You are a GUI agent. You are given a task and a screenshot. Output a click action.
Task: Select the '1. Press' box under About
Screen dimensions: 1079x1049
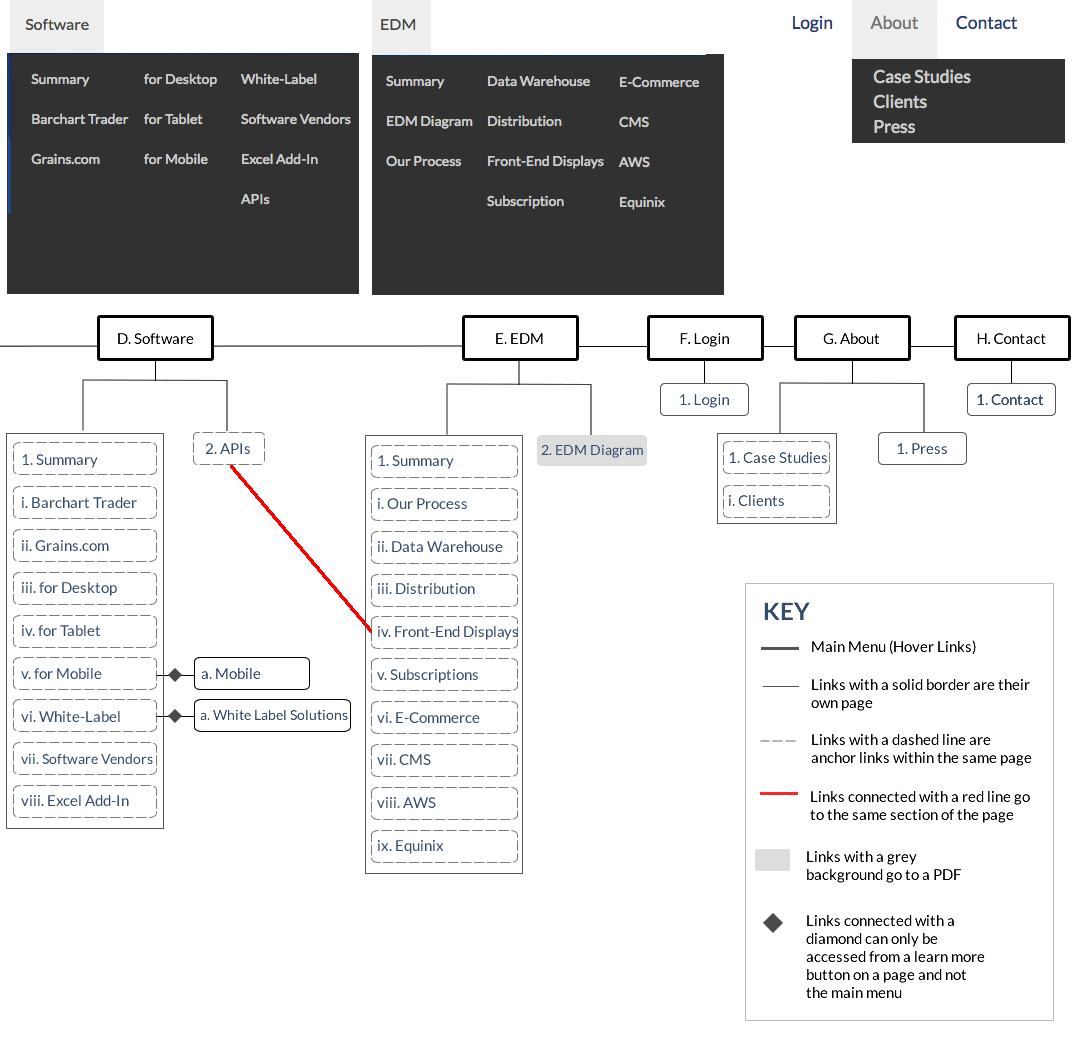(922, 449)
